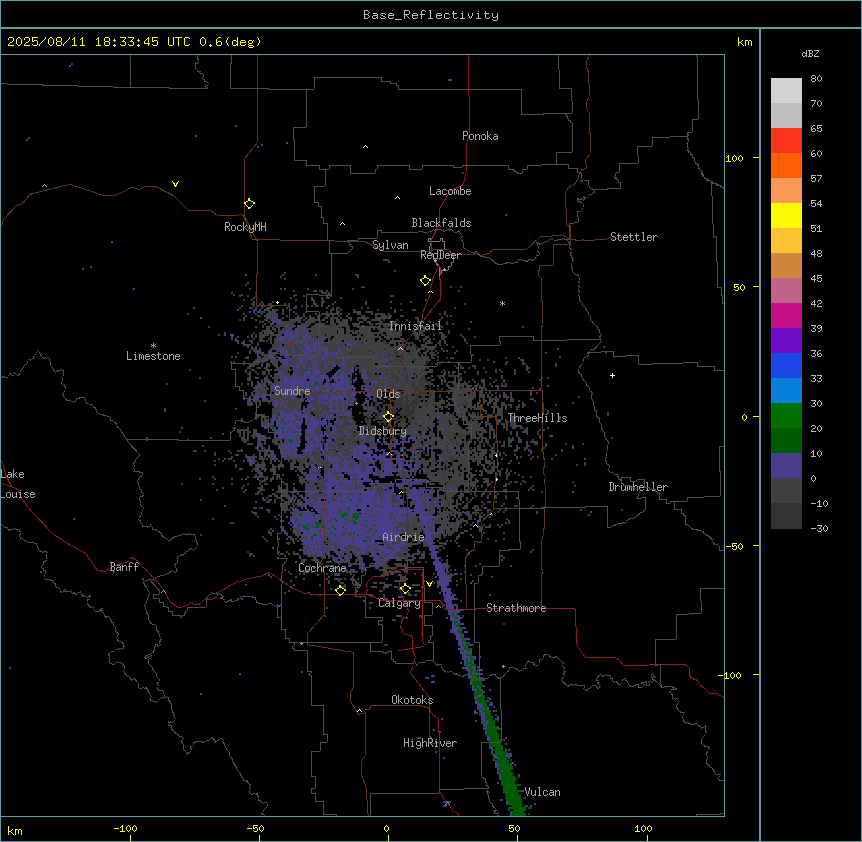The width and height of the screenshot is (862, 842).
Task: Click the Olds town label
Action: click(388, 394)
